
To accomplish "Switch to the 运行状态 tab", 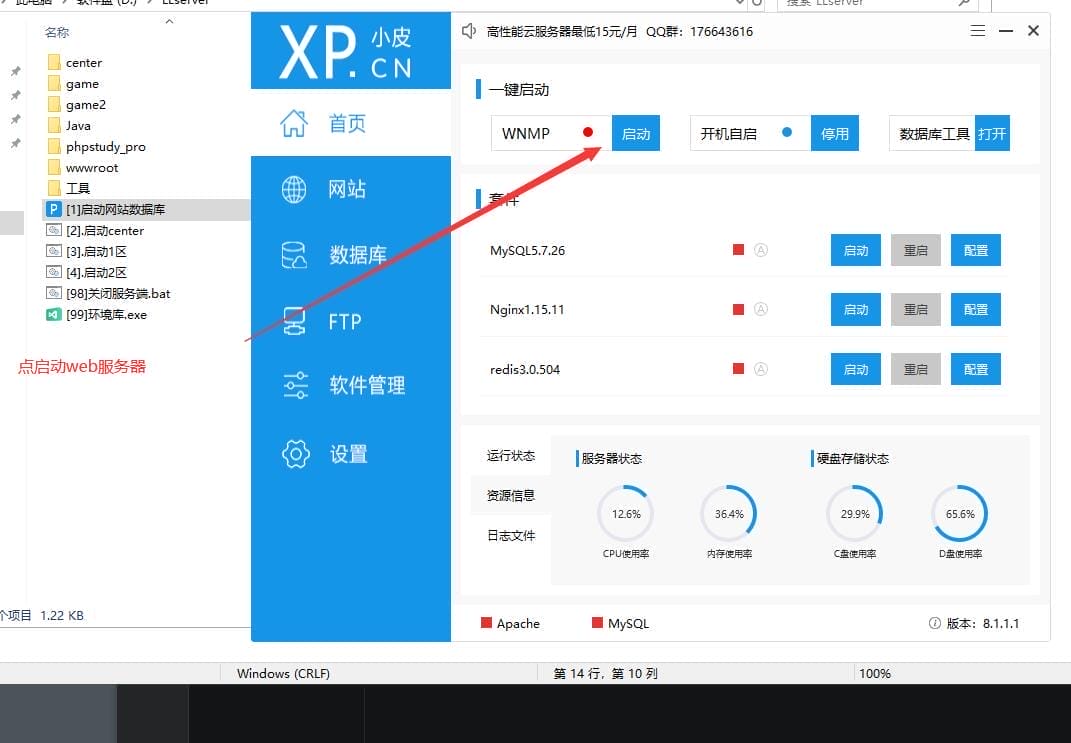I will (x=510, y=456).
